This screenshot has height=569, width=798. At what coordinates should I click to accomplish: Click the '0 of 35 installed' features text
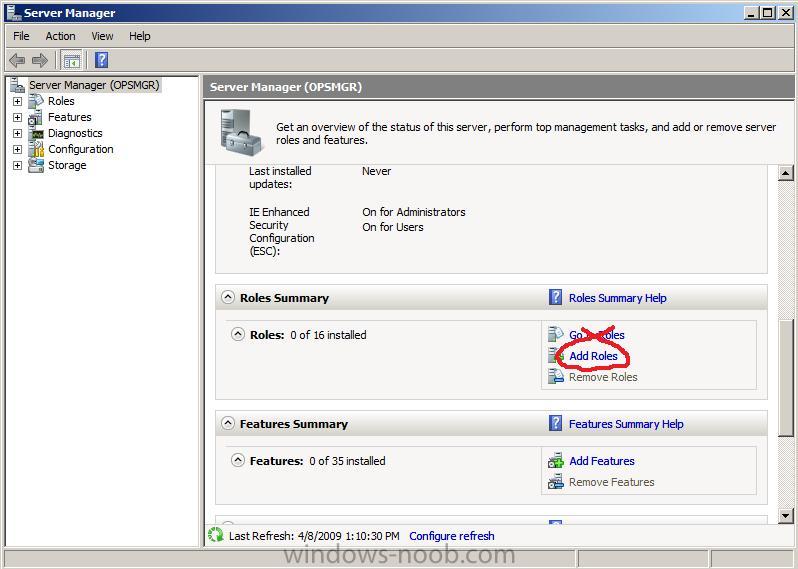click(x=347, y=461)
